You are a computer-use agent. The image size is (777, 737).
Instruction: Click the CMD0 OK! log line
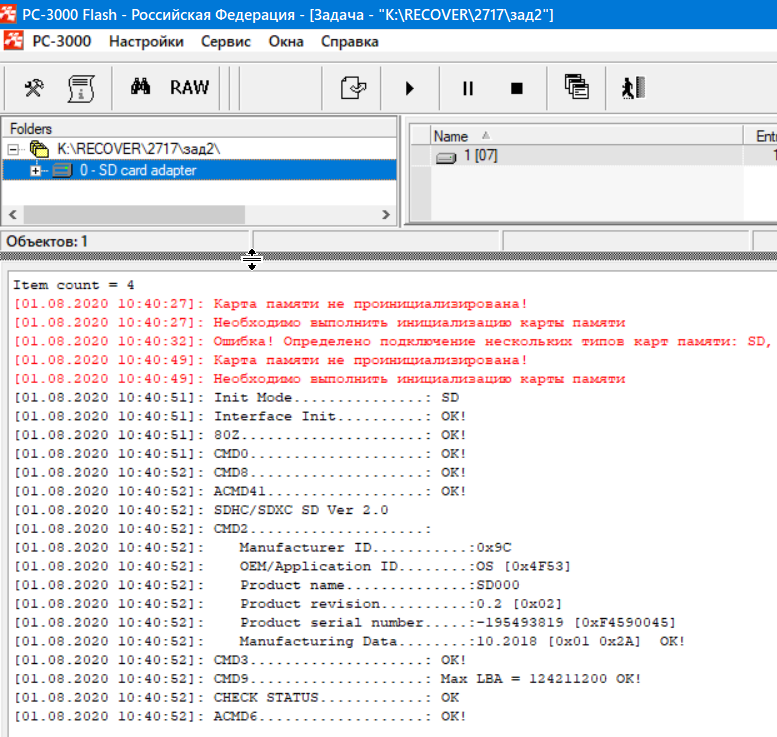point(240,454)
